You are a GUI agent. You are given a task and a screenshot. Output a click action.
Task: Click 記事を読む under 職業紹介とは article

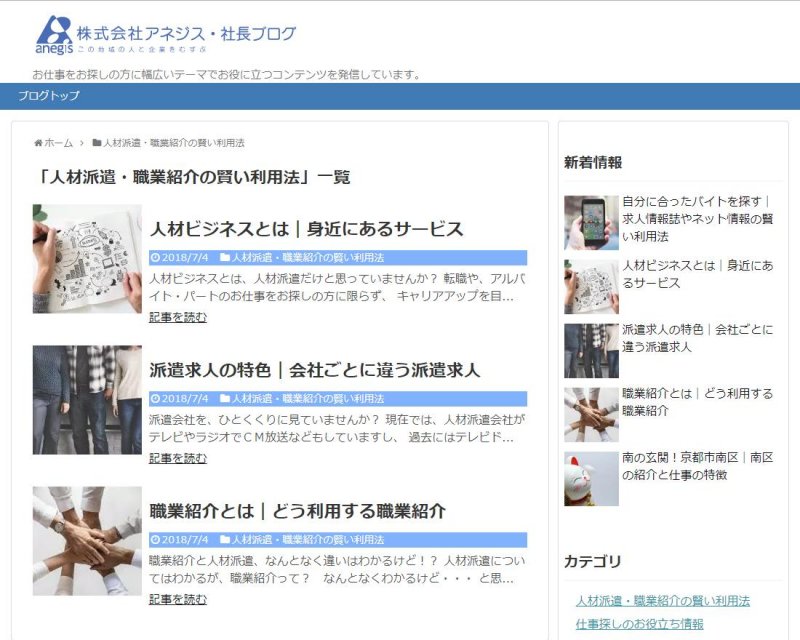click(178, 599)
